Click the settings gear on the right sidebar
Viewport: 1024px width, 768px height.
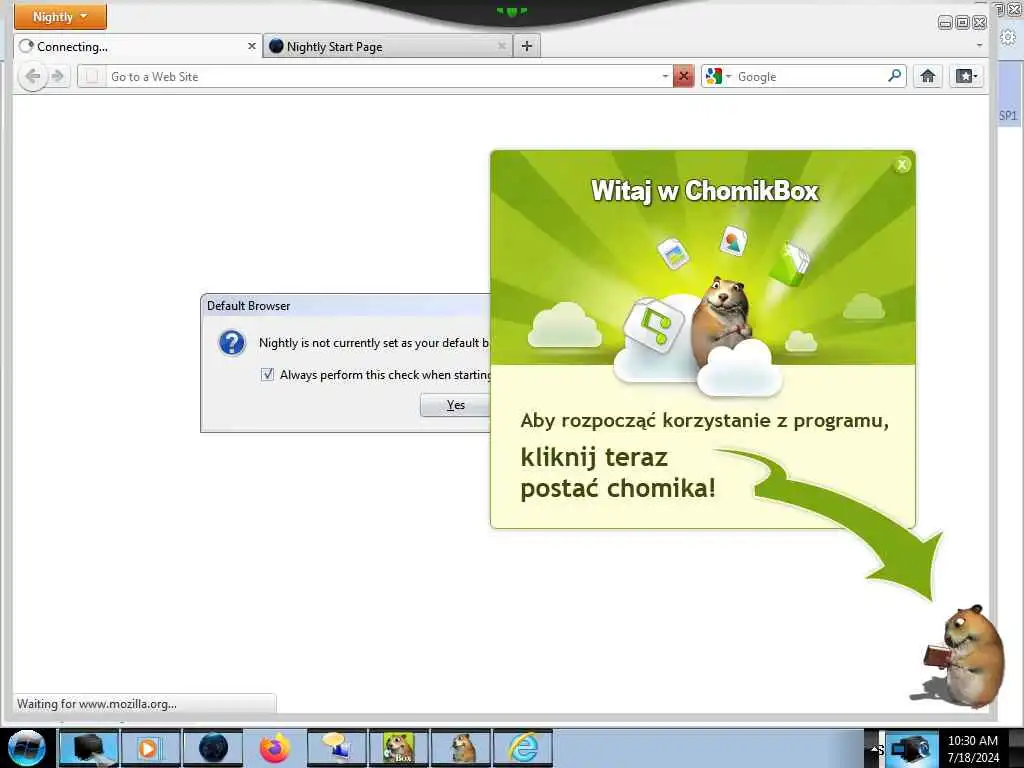pos(1008,37)
